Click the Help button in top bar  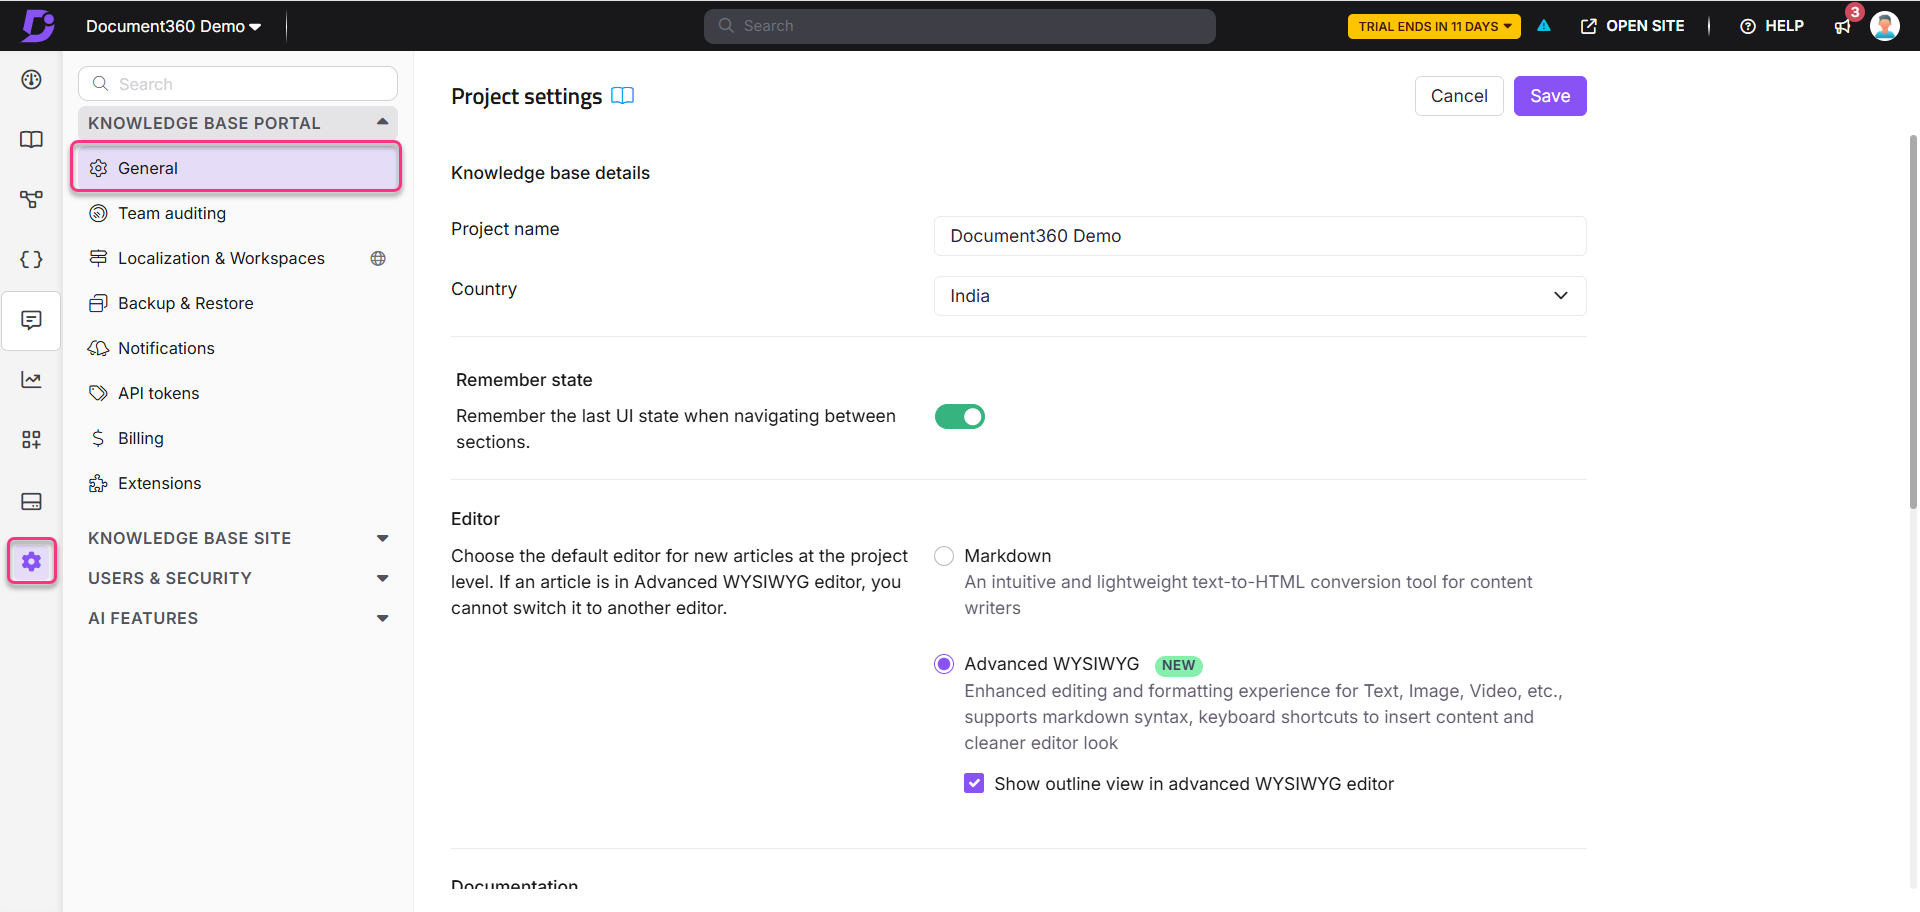tap(1772, 27)
